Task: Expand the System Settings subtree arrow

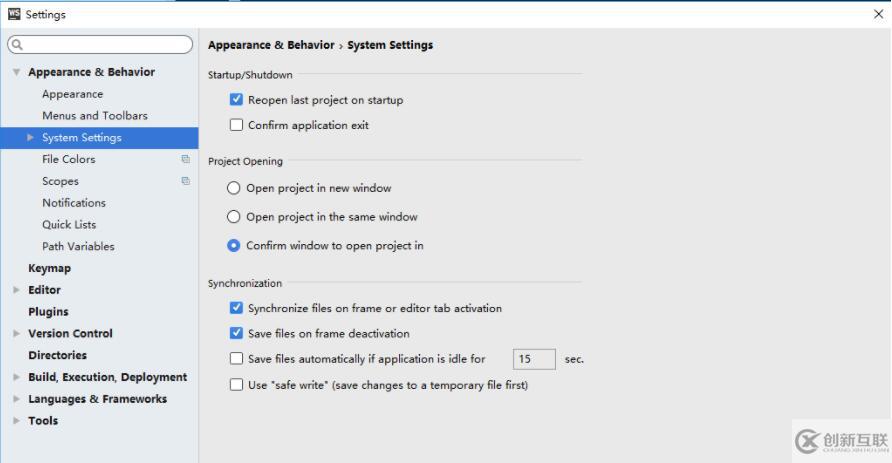Action: (x=30, y=137)
